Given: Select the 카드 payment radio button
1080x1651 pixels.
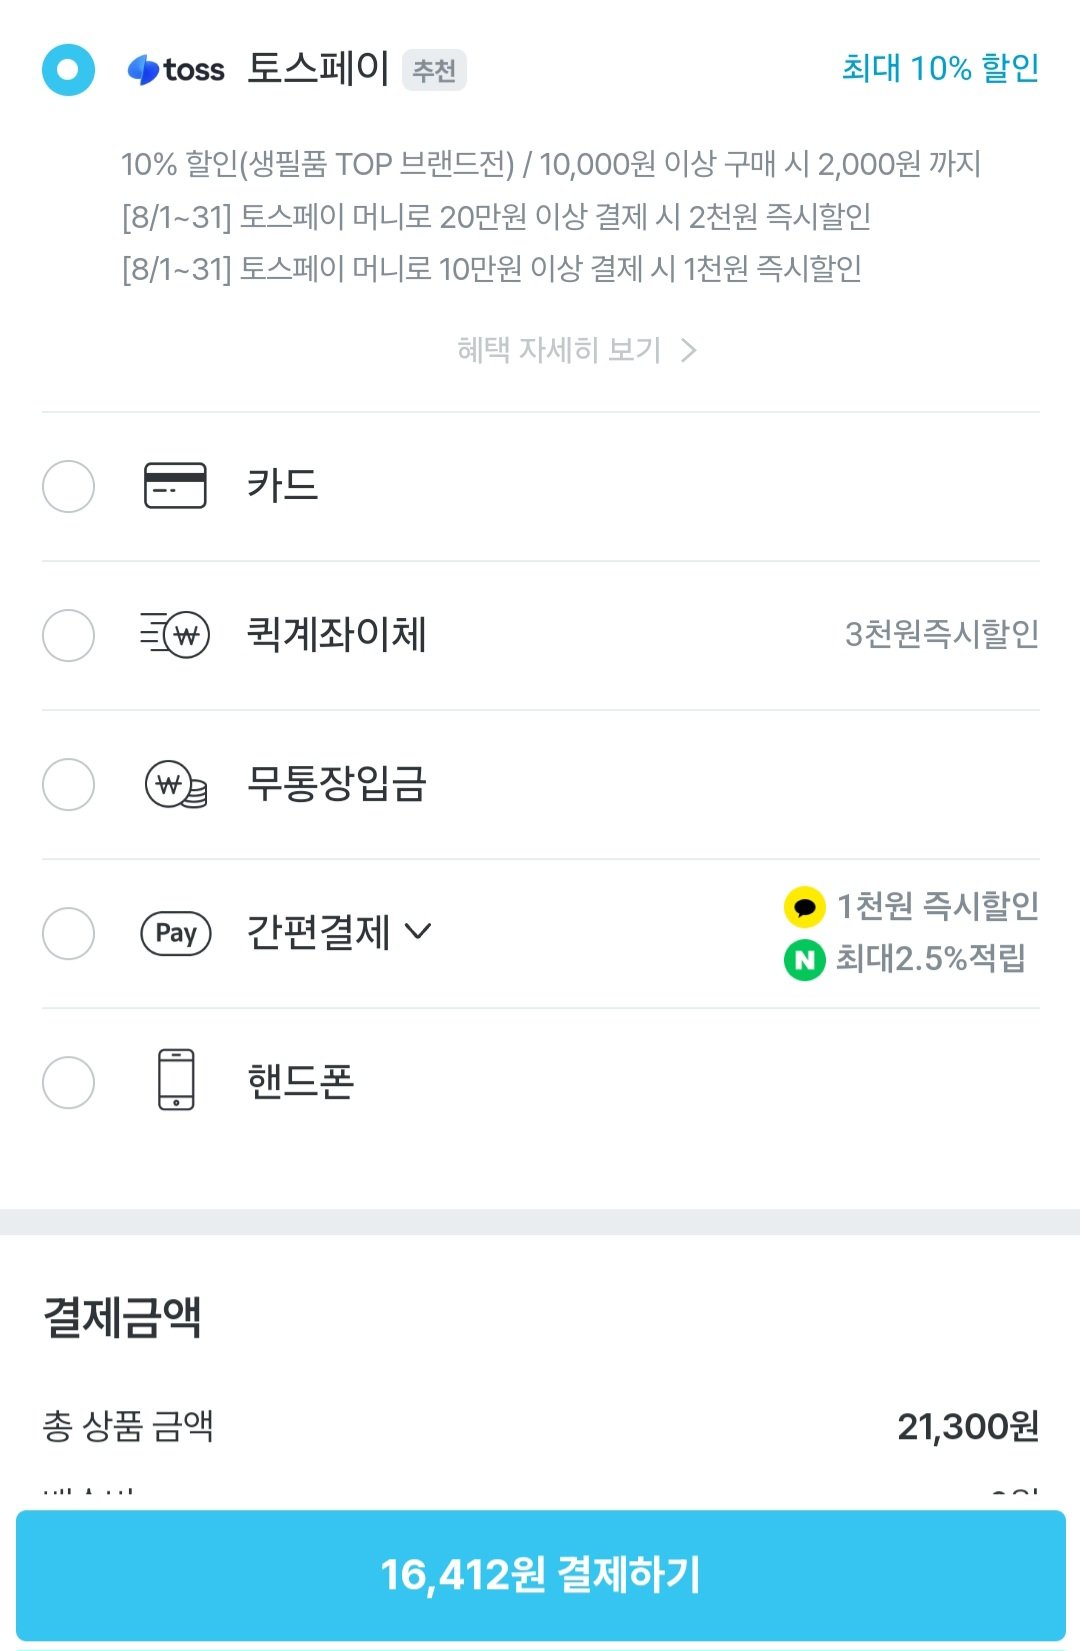Looking at the screenshot, I should (x=68, y=486).
